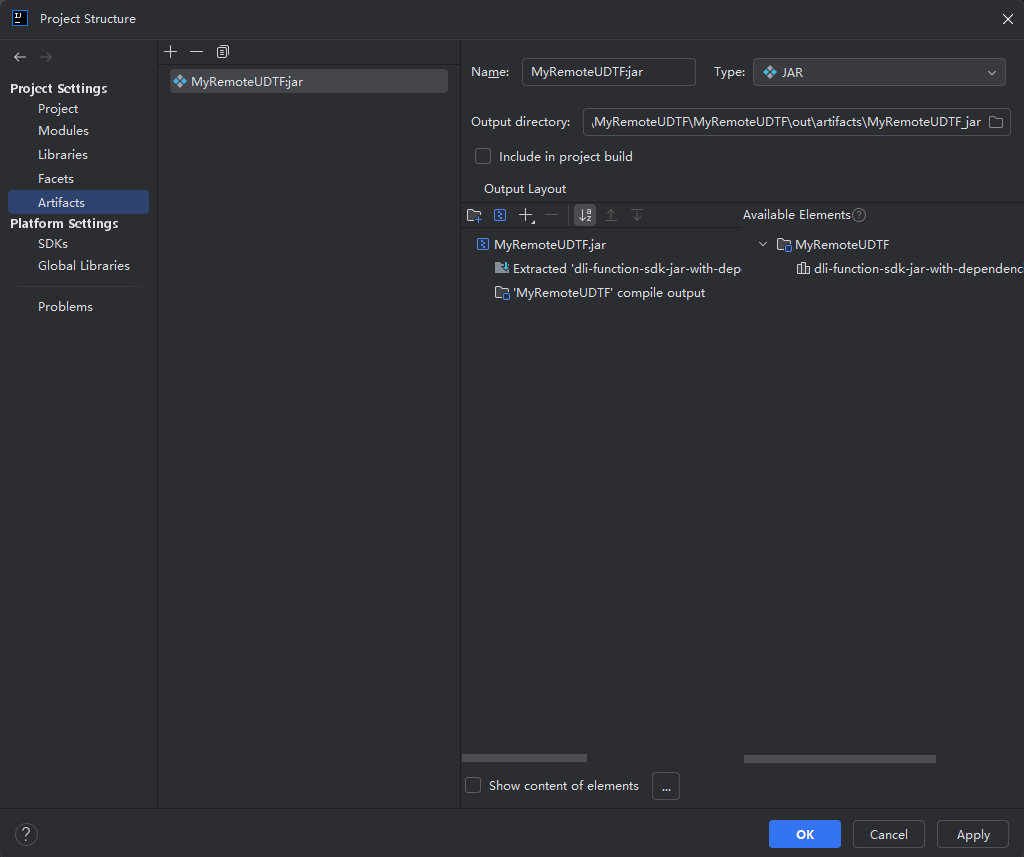Open the SDKs platform settings
Screen dimensions: 1024x857
[x=53, y=244]
